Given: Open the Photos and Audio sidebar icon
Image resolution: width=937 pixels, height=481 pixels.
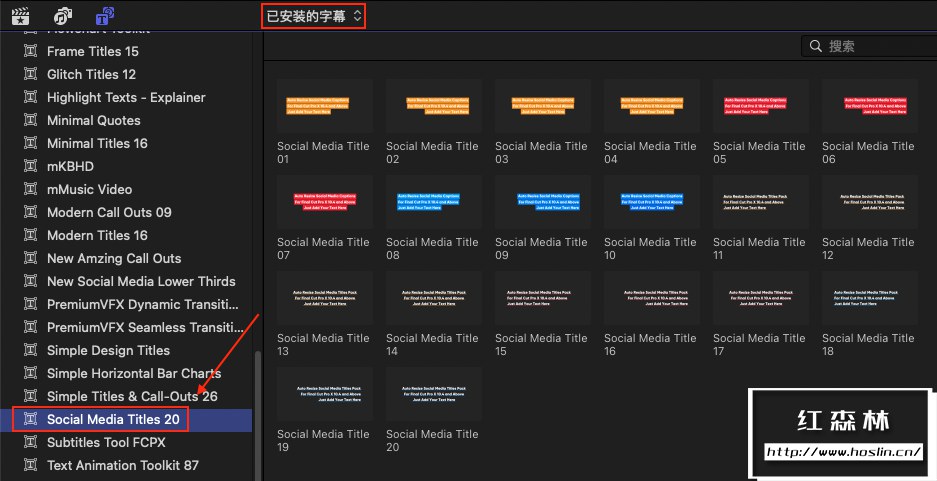Looking at the screenshot, I should click(x=63, y=16).
